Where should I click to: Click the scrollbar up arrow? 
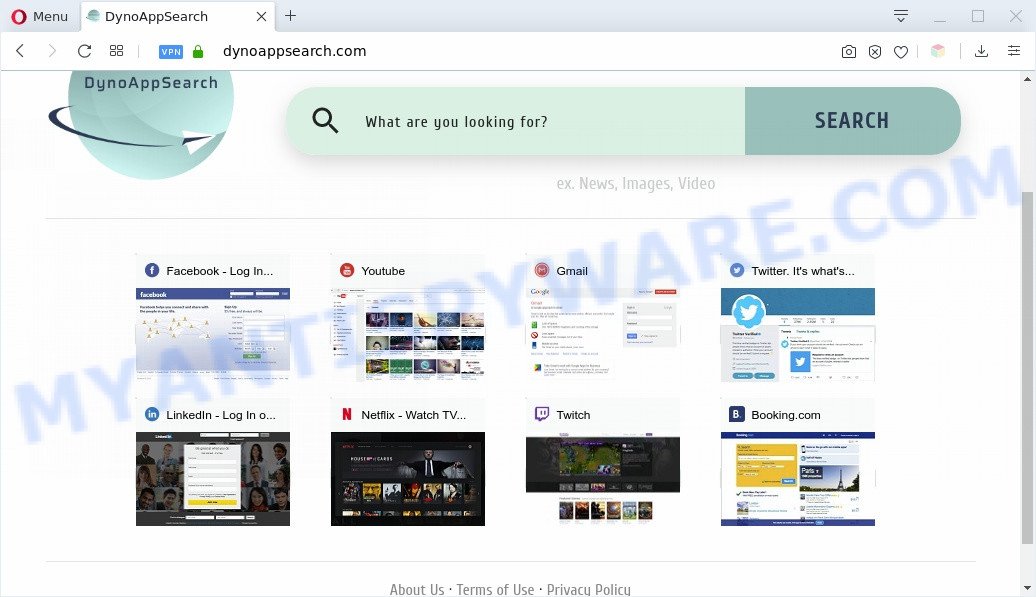coord(1027,79)
